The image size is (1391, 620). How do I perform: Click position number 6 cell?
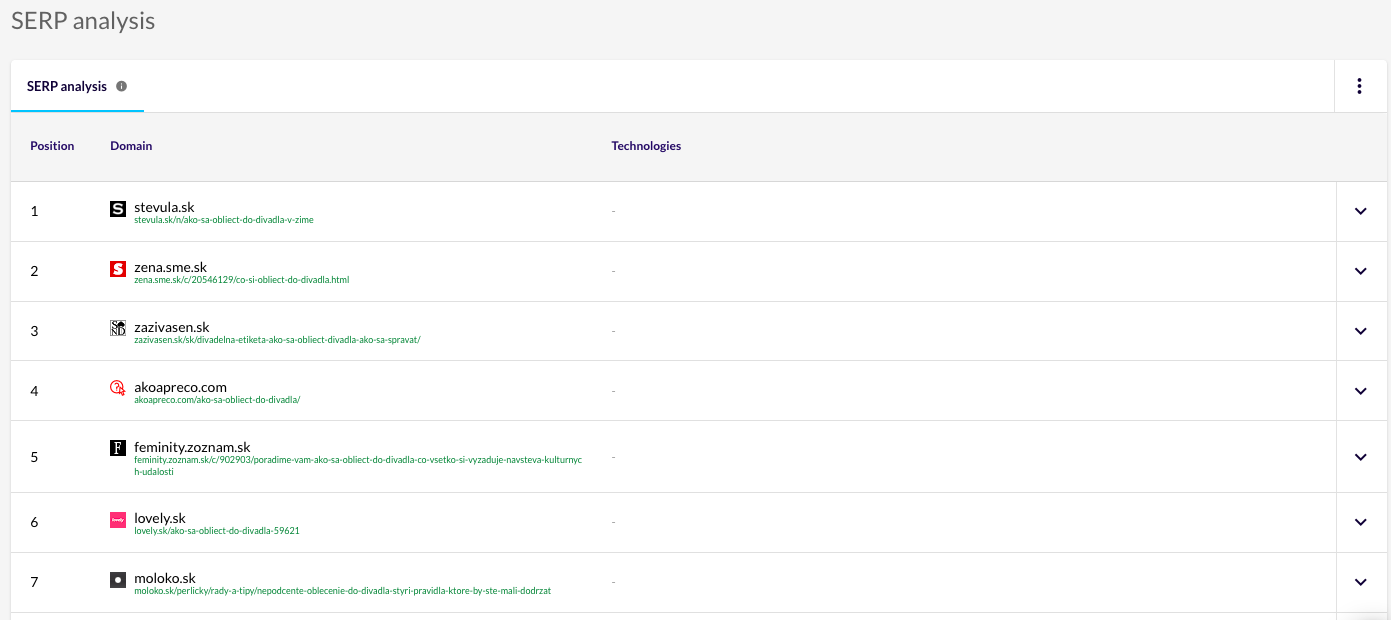(x=34, y=522)
